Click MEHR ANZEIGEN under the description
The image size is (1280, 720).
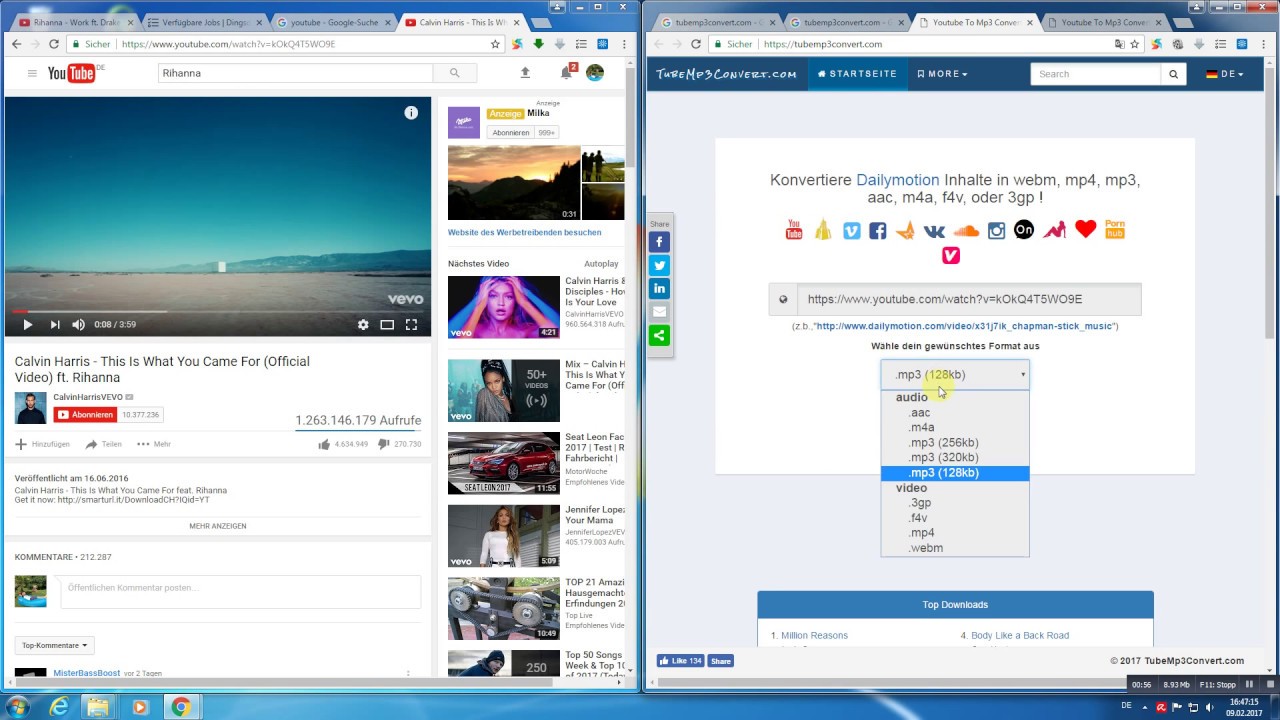(x=218, y=526)
